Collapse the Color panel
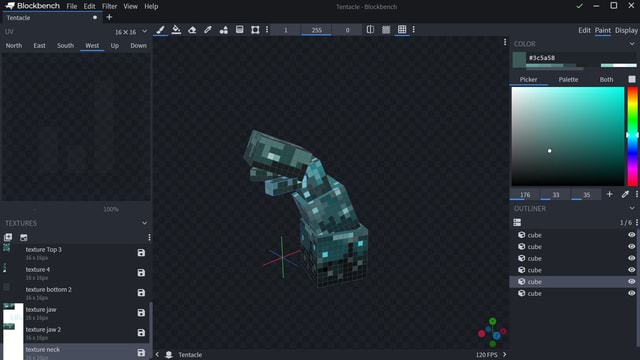The height and width of the screenshot is (360, 640). point(632,44)
